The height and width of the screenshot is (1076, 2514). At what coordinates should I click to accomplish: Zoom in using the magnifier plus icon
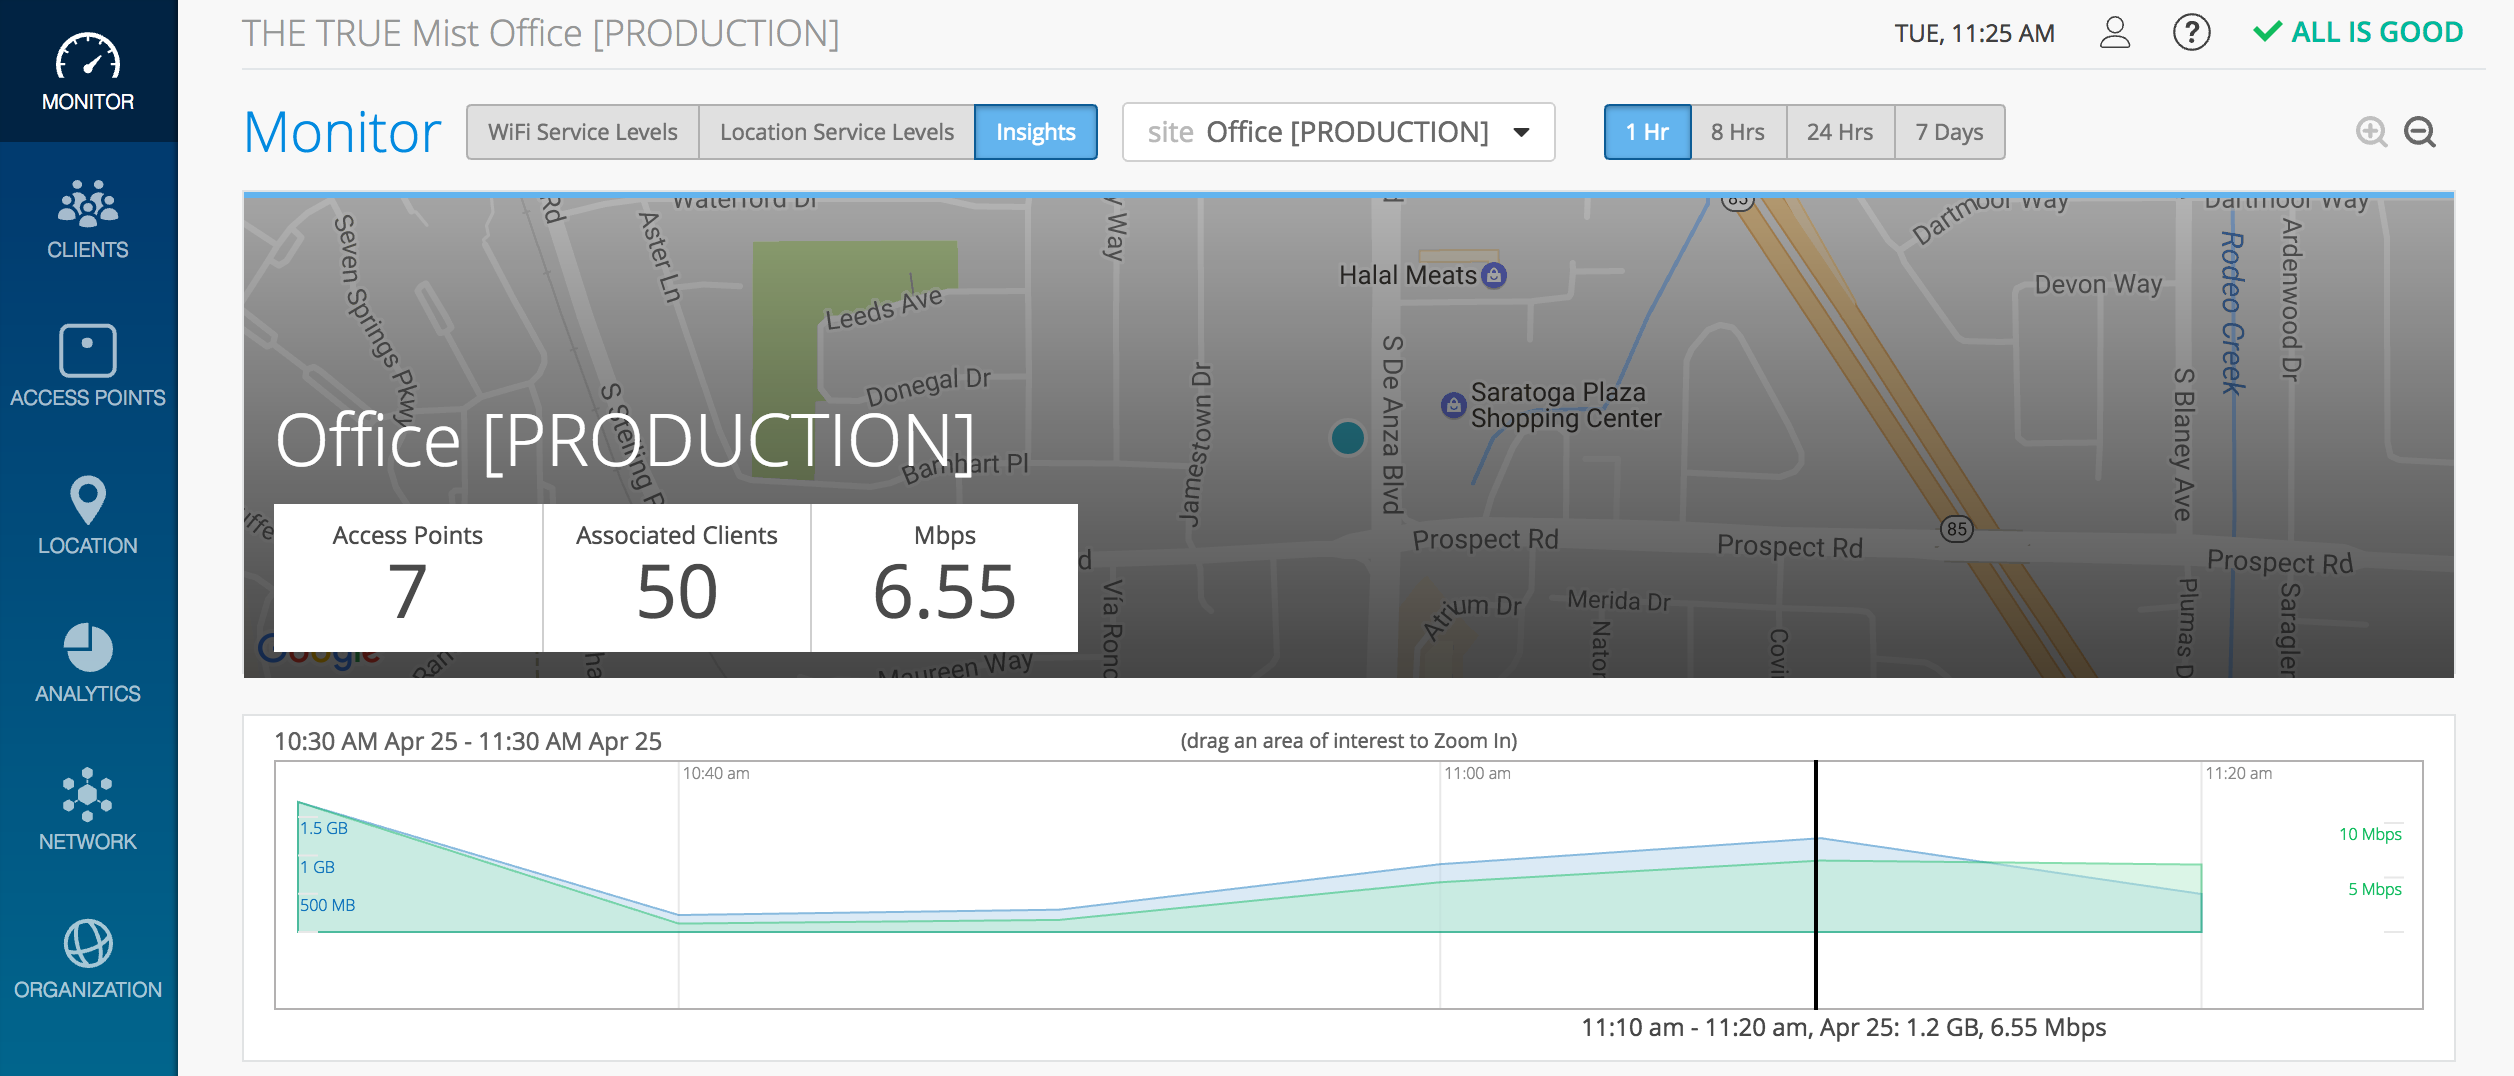click(x=2371, y=132)
